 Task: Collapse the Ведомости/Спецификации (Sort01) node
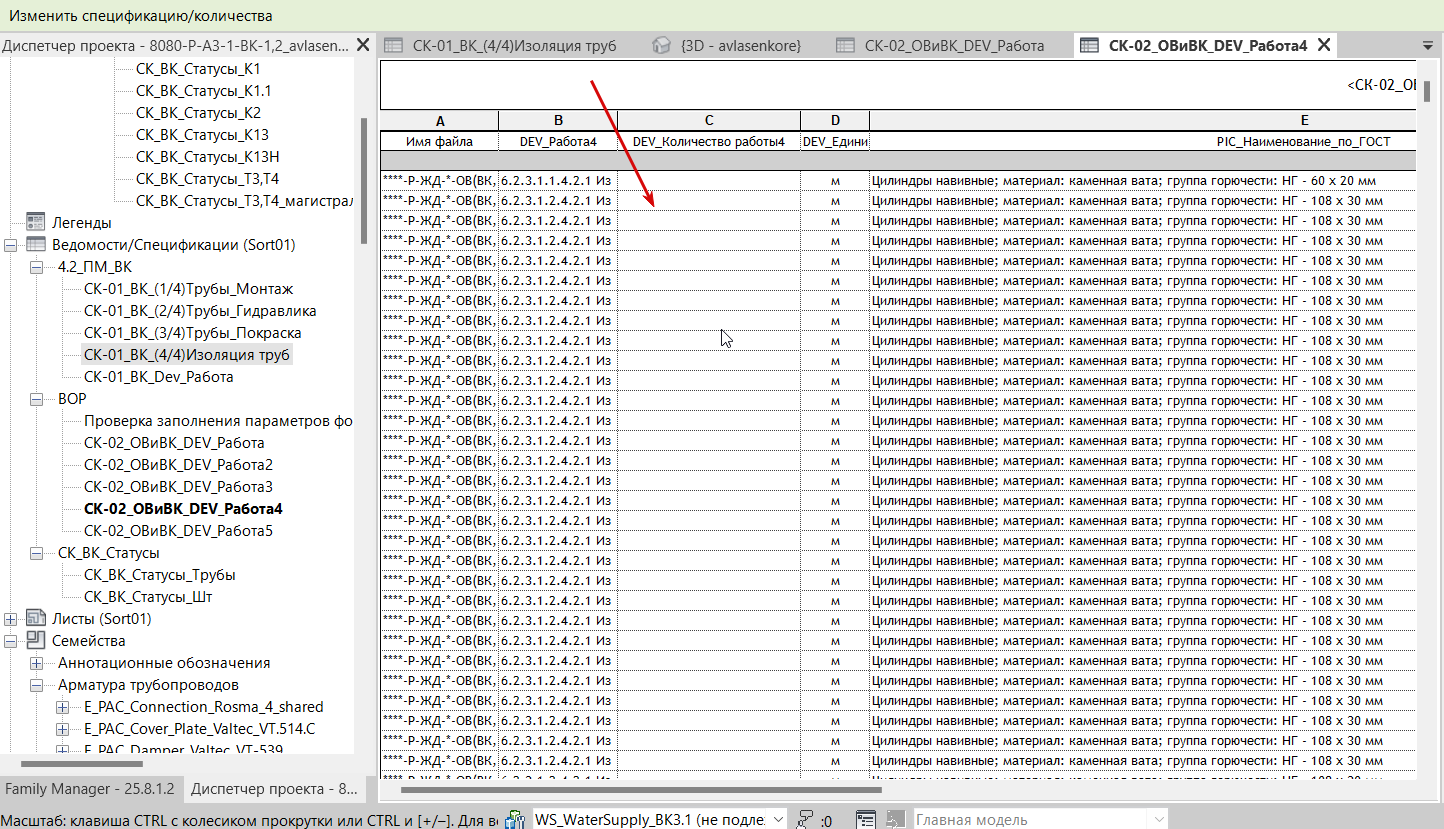pyautogui.click(x=10, y=245)
